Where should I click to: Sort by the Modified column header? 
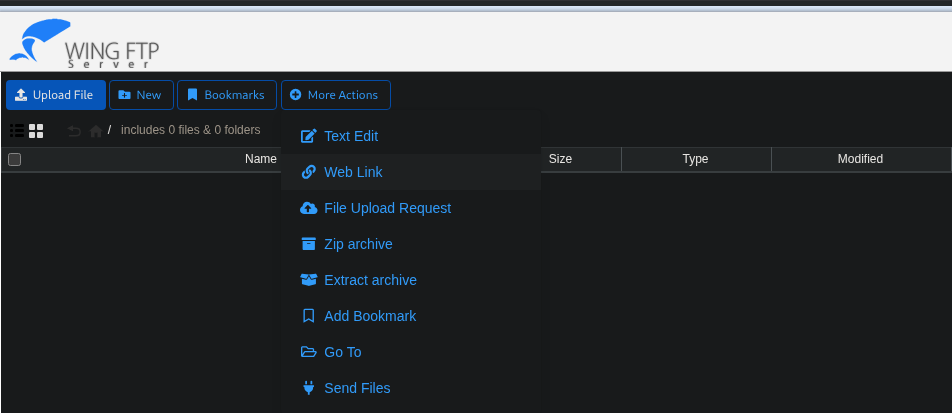click(860, 159)
